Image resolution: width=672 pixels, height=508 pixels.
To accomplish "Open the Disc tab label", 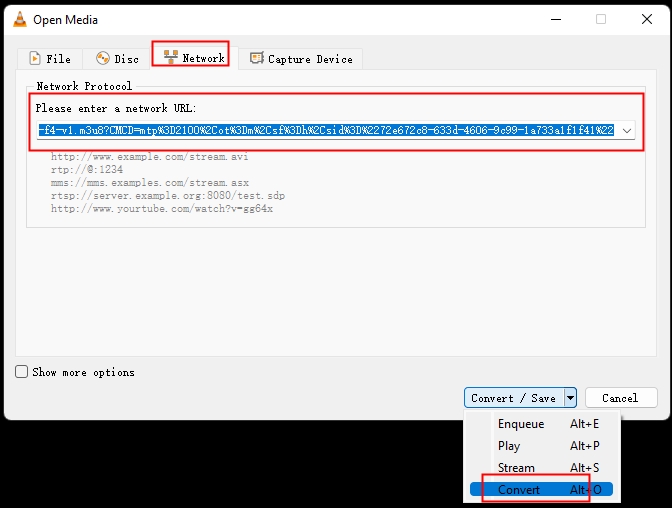I will 126,59.
